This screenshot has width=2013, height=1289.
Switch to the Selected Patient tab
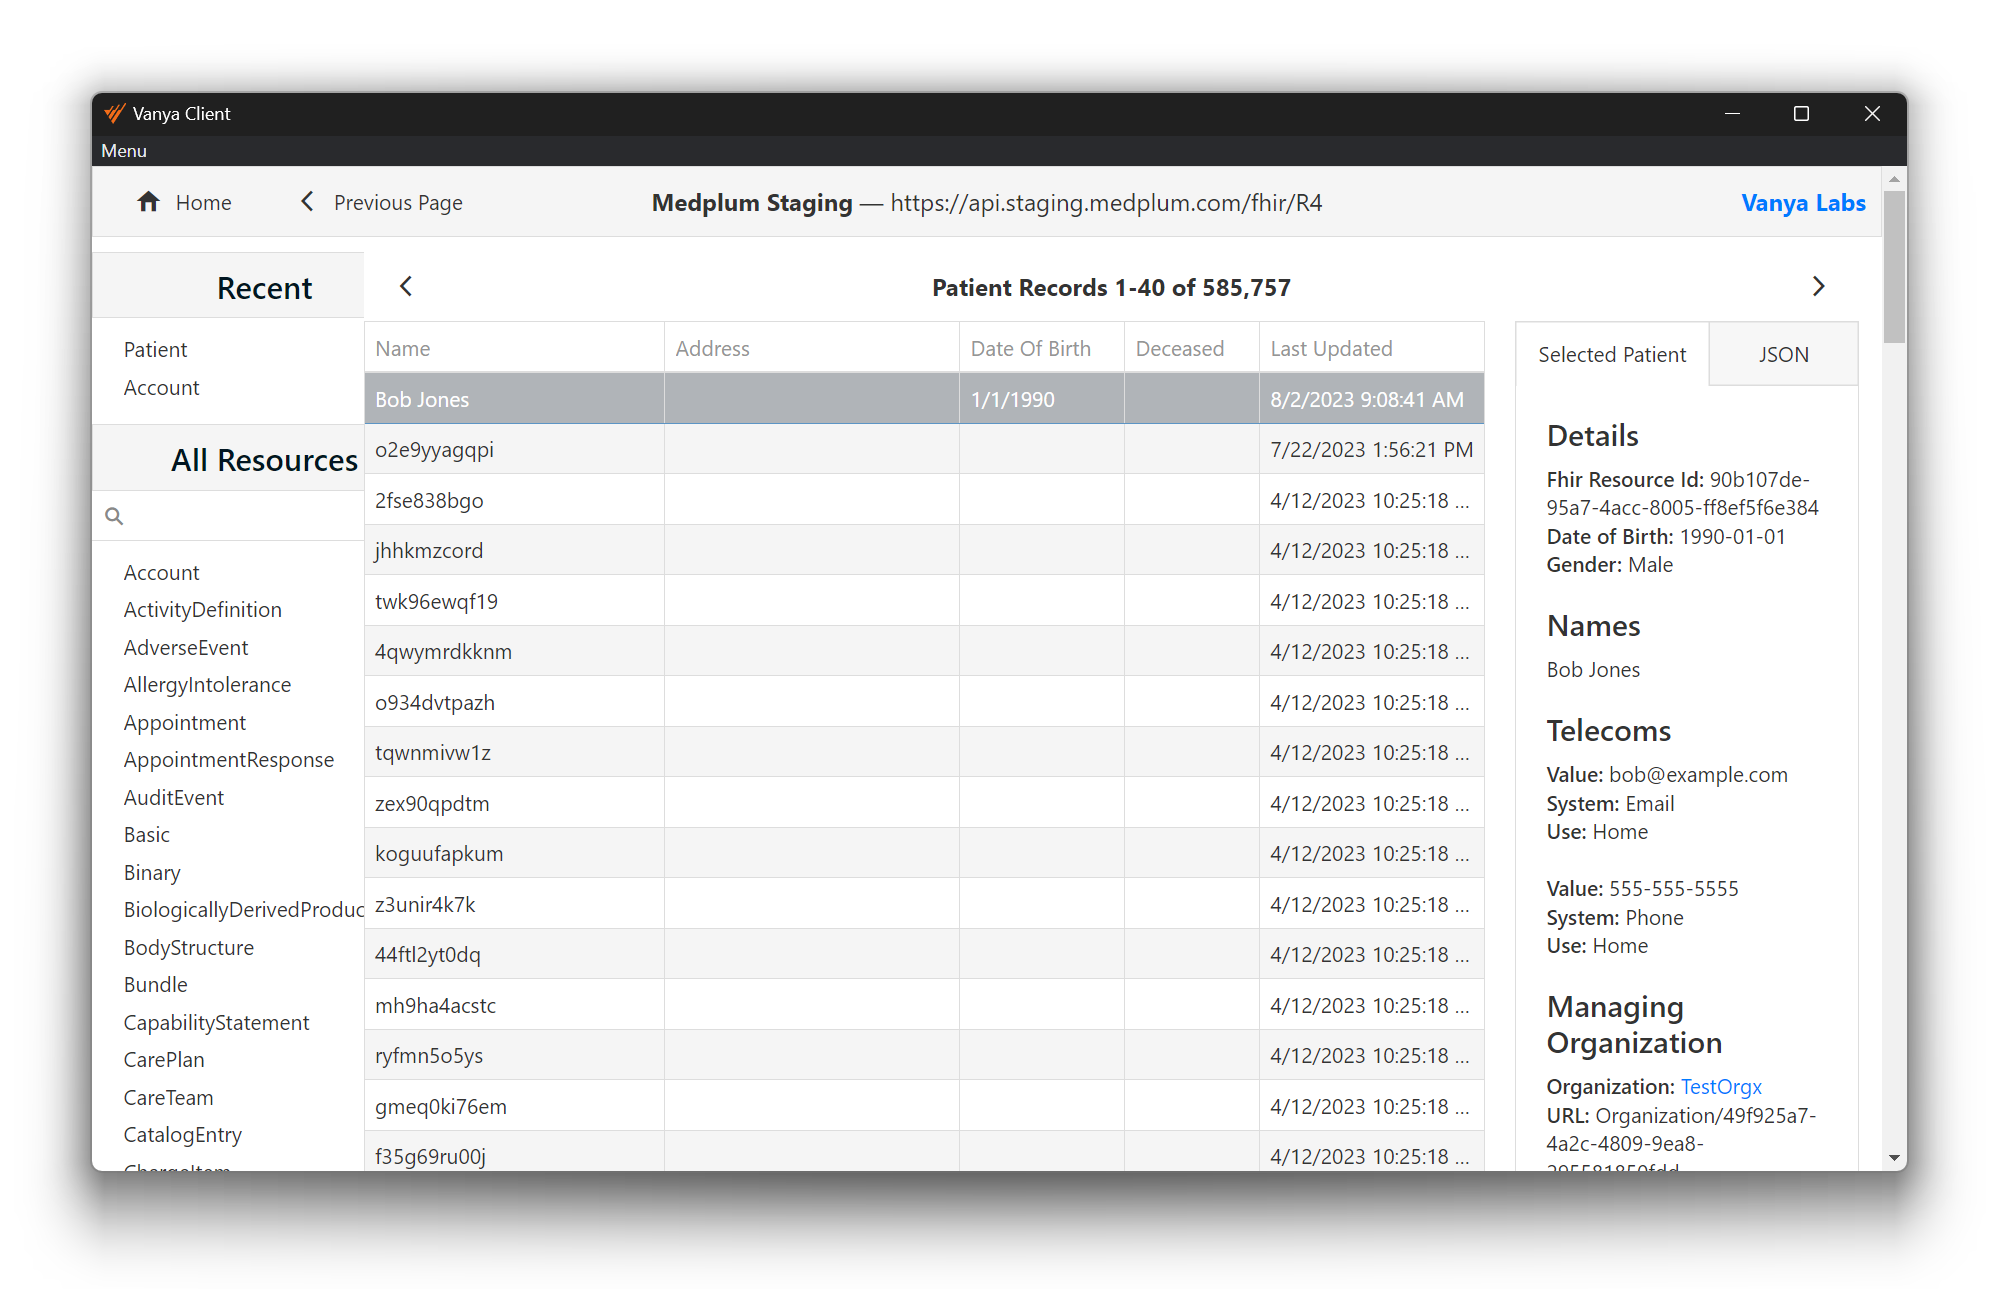(1611, 354)
